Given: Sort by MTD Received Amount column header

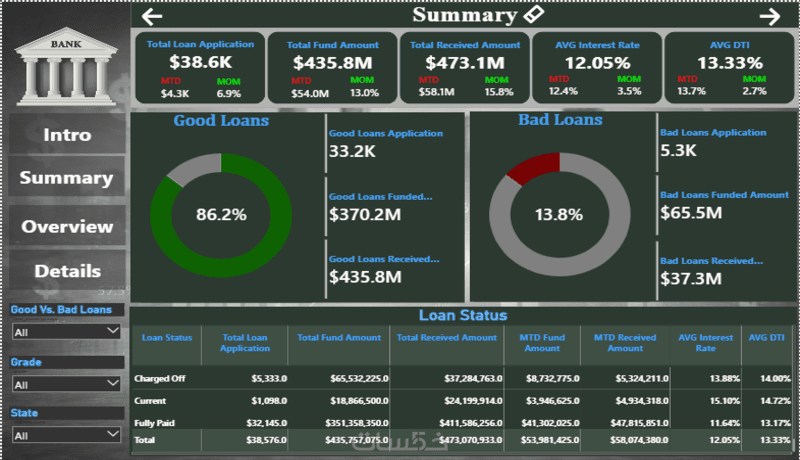Looking at the screenshot, I should (625, 343).
